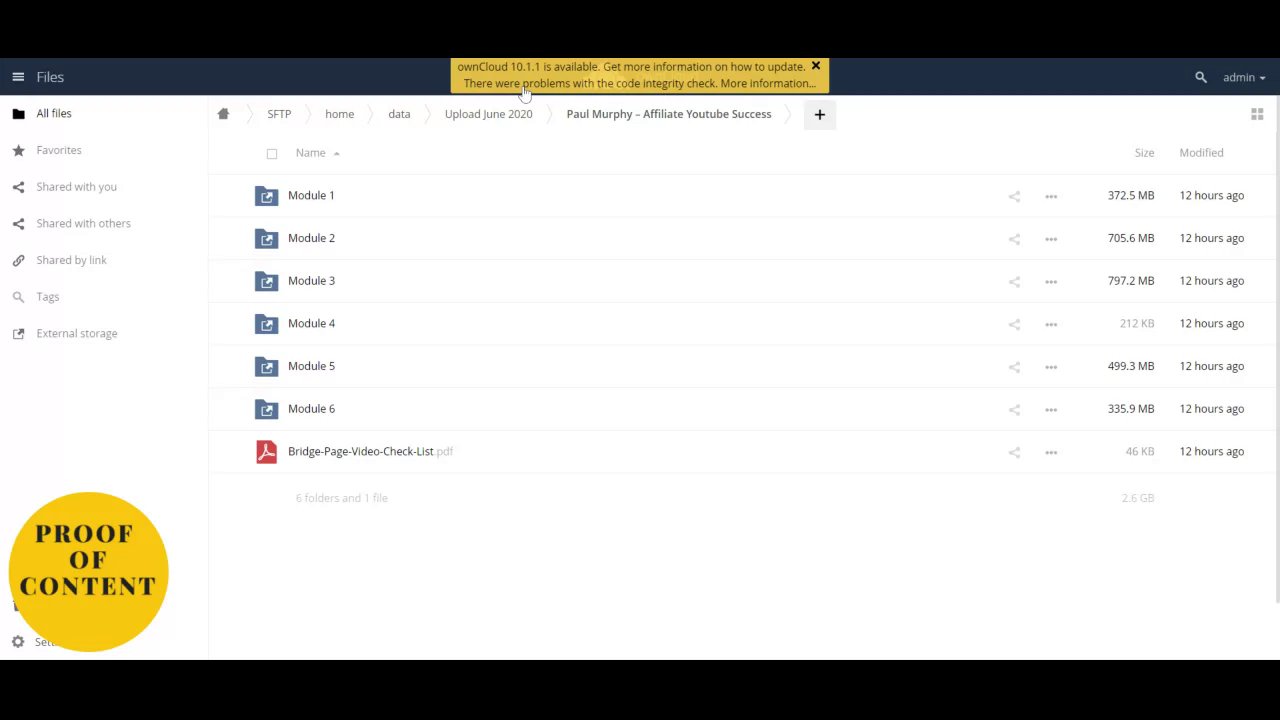Screen dimensions: 1280x720
Task: Navigate to home breadcrumb
Action: [x=339, y=114]
